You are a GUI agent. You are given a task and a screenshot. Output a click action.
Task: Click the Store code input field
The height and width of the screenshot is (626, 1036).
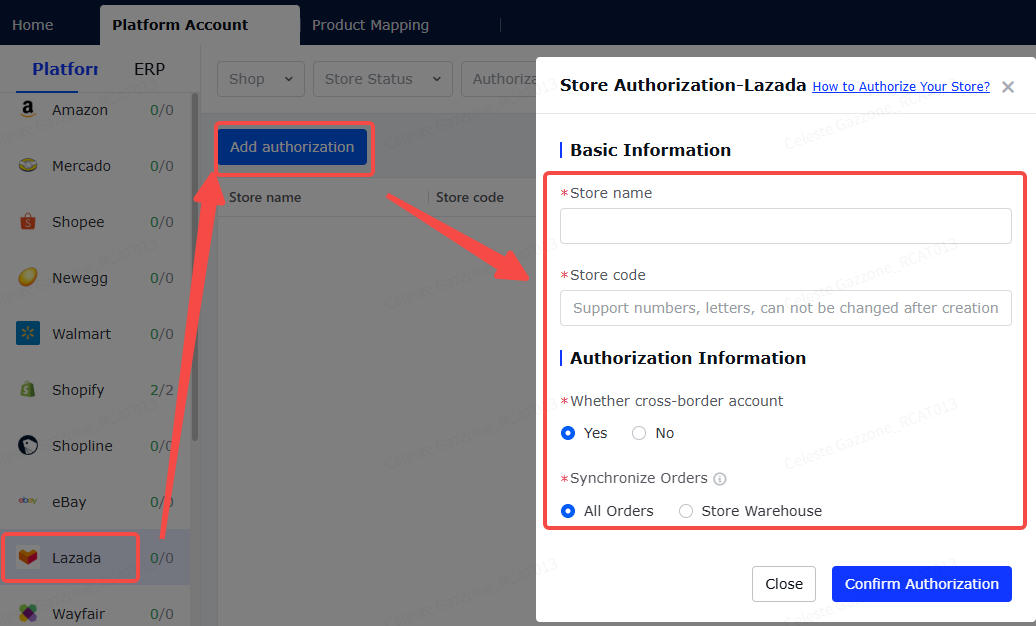pos(786,308)
